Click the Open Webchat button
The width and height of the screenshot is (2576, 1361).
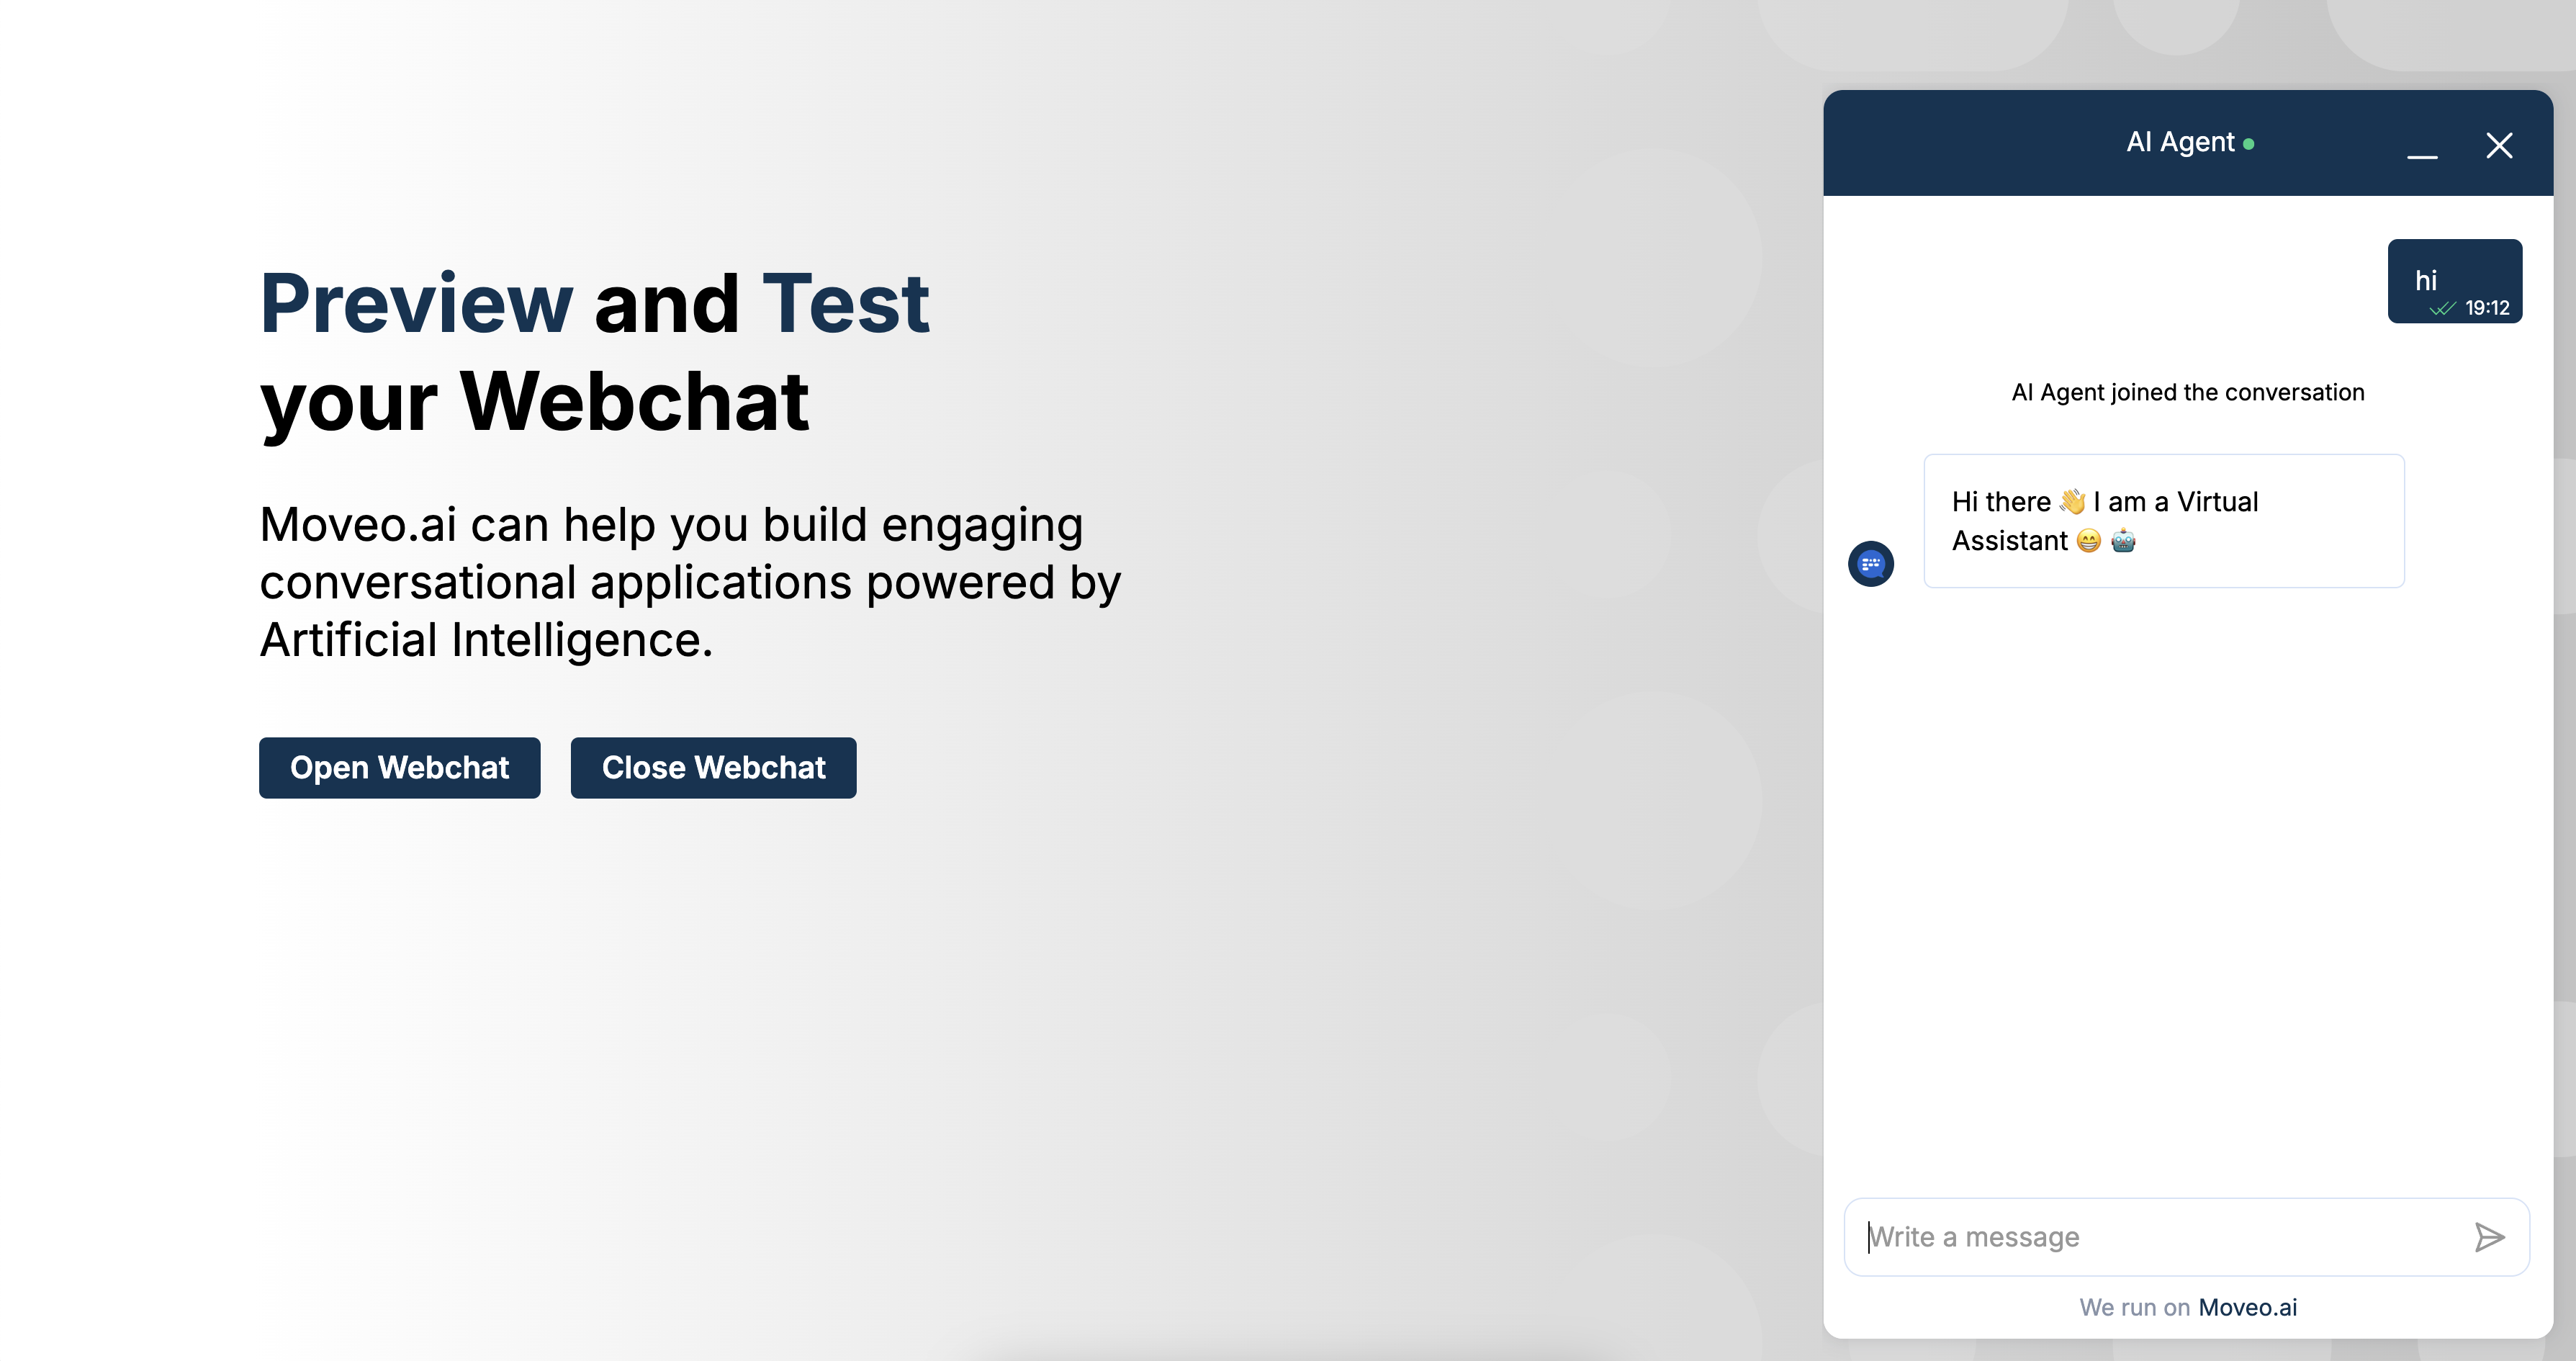399,767
